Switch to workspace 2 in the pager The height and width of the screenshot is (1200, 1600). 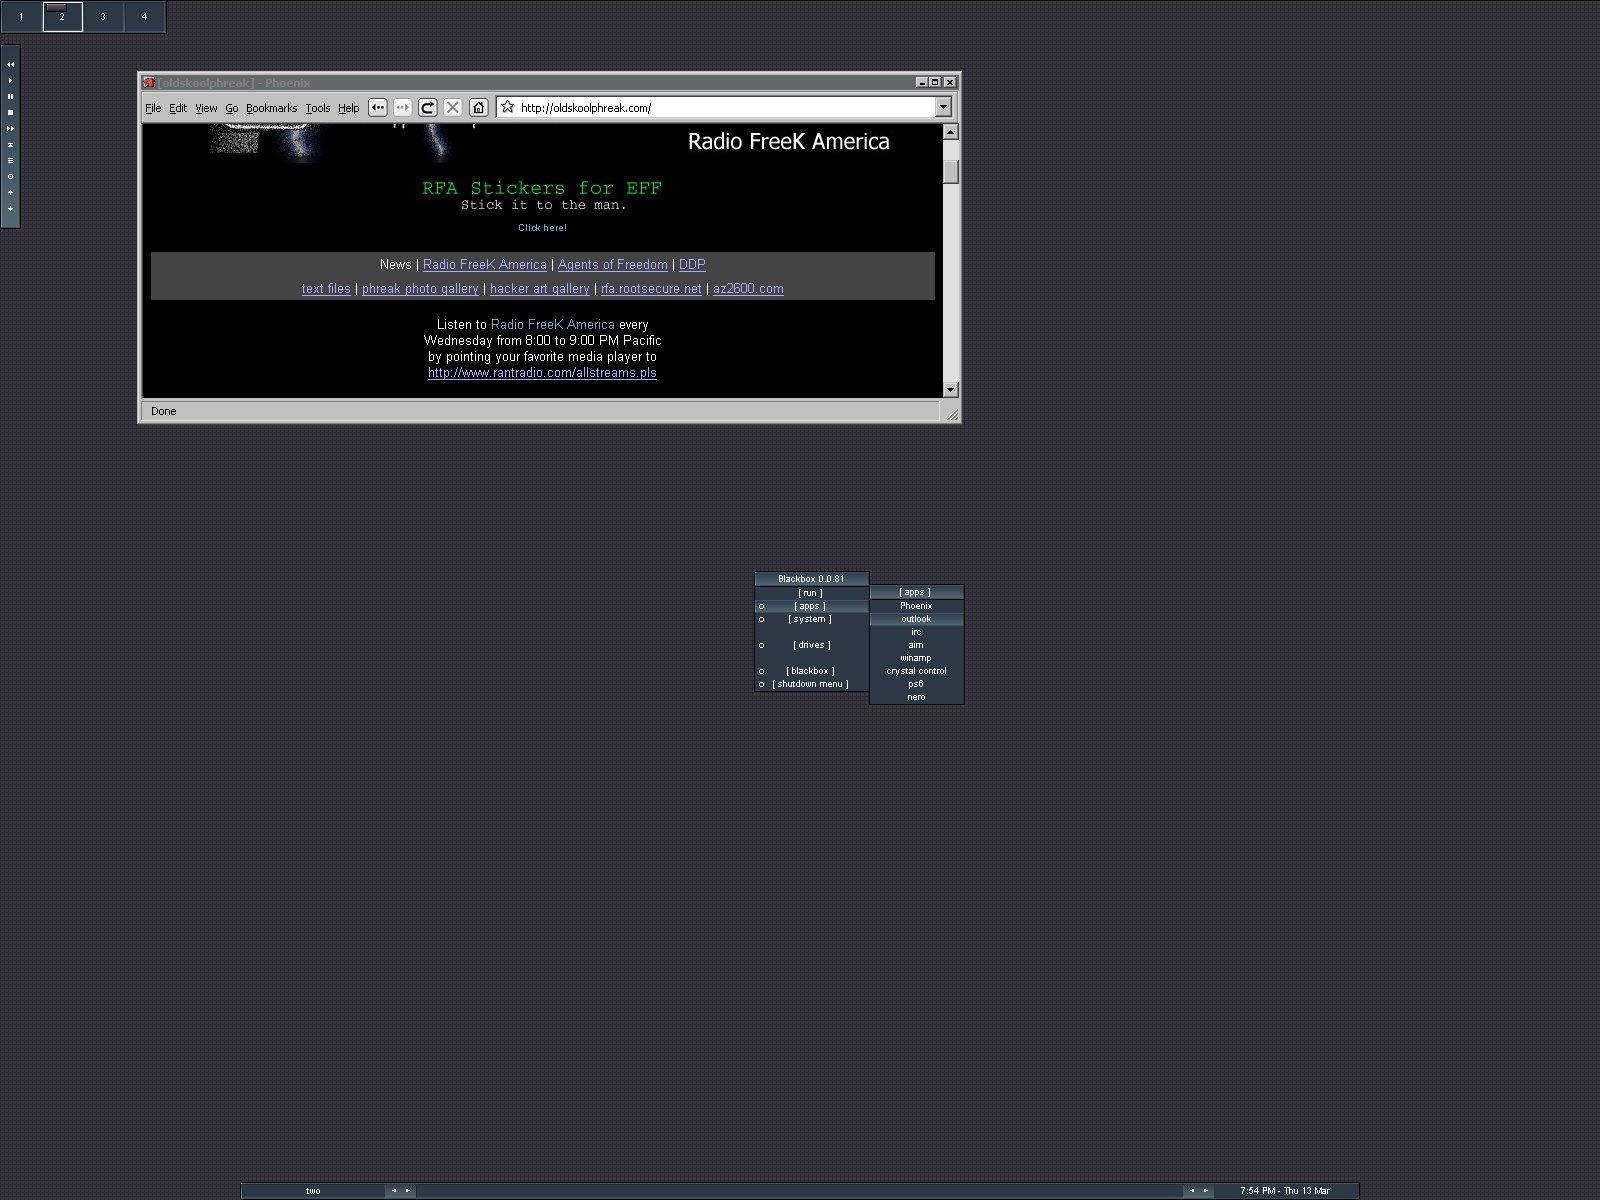point(62,16)
